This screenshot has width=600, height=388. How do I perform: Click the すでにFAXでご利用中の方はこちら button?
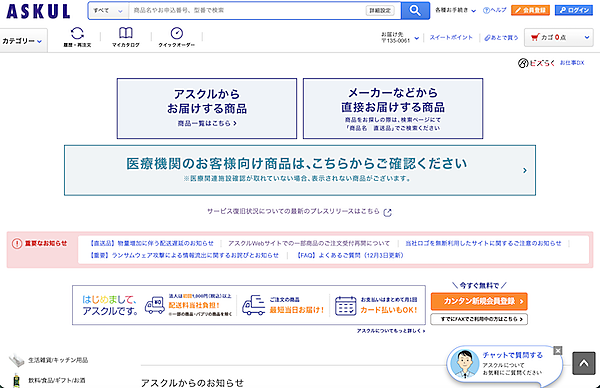(479, 319)
